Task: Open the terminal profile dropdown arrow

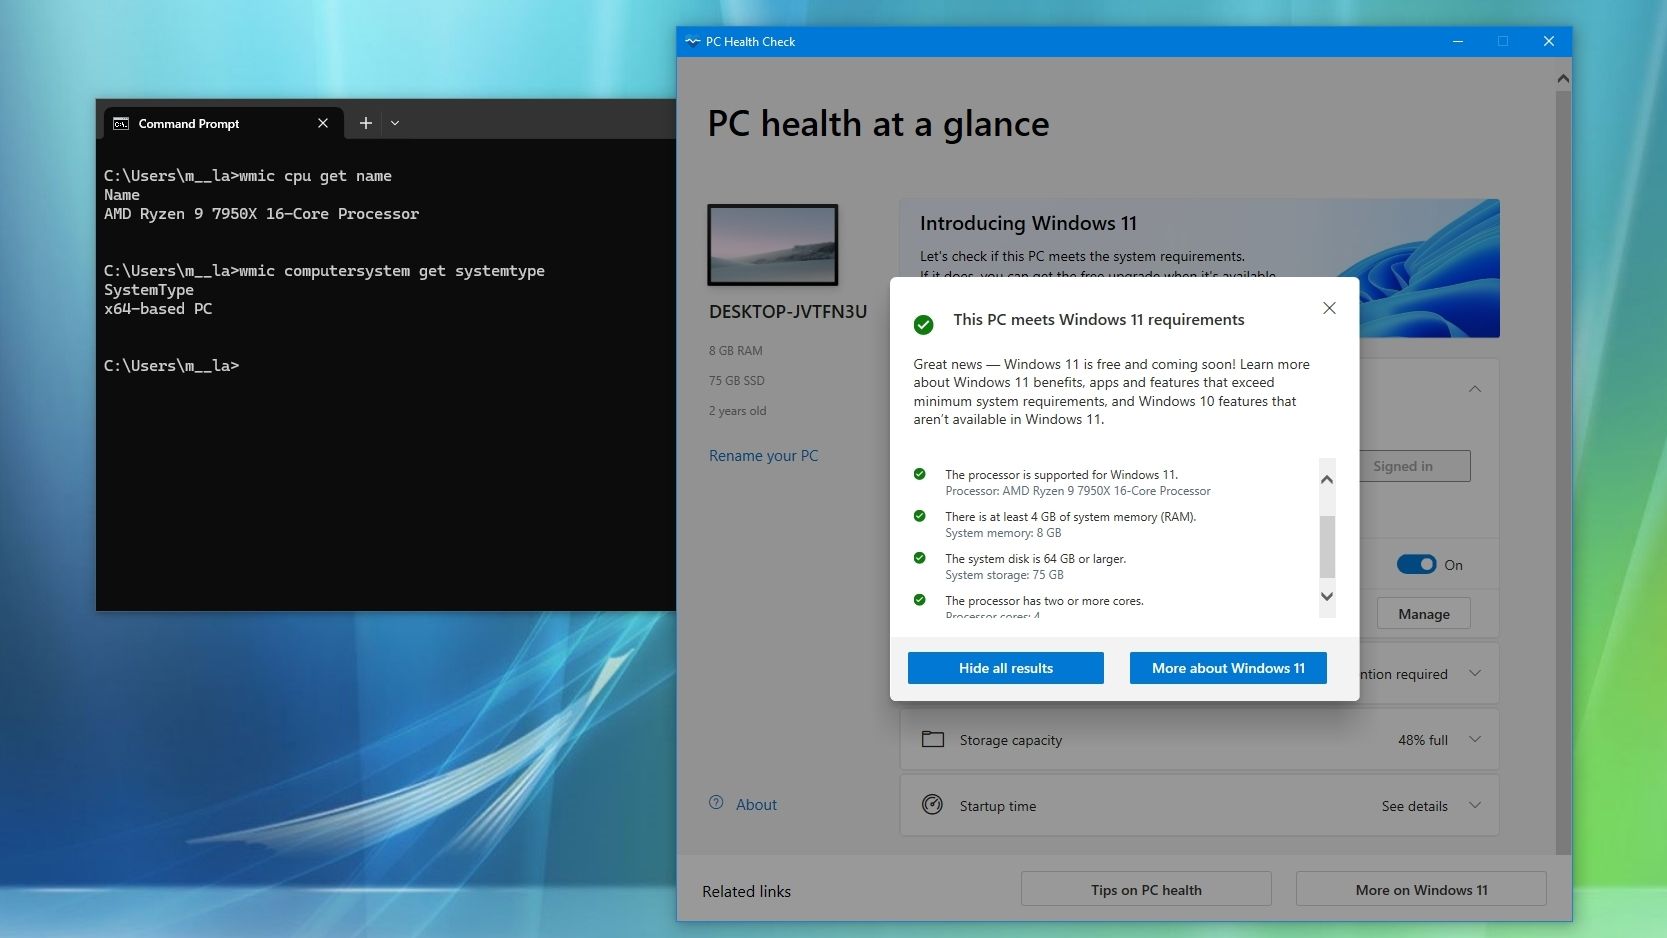Action: pos(395,123)
